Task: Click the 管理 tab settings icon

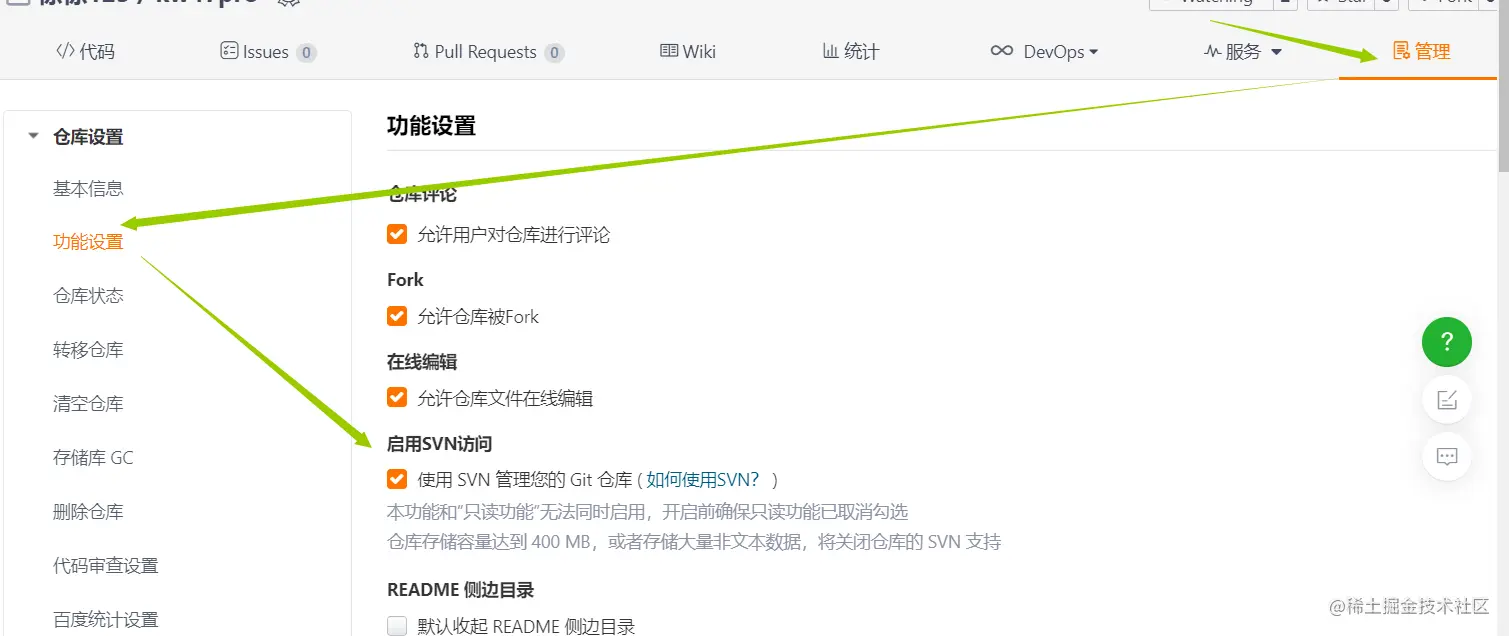Action: [1401, 51]
